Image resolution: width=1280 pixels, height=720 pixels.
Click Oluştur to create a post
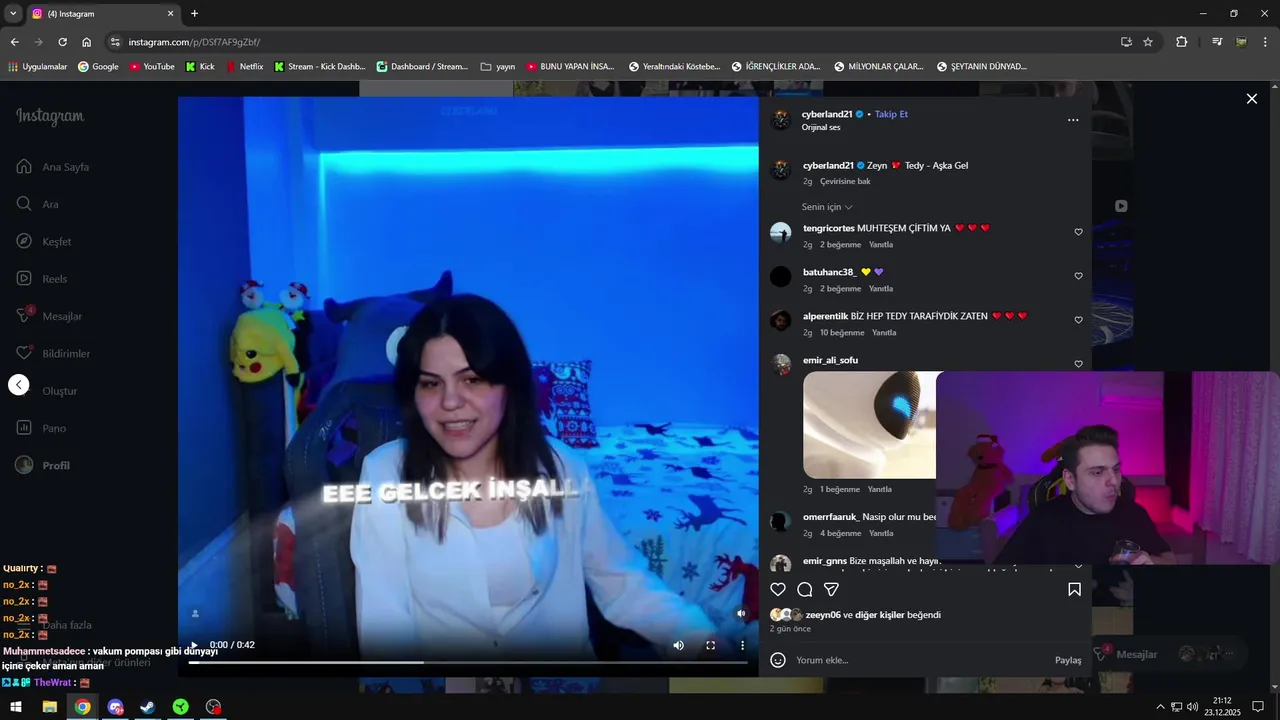pyautogui.click(x=59, y=391)
